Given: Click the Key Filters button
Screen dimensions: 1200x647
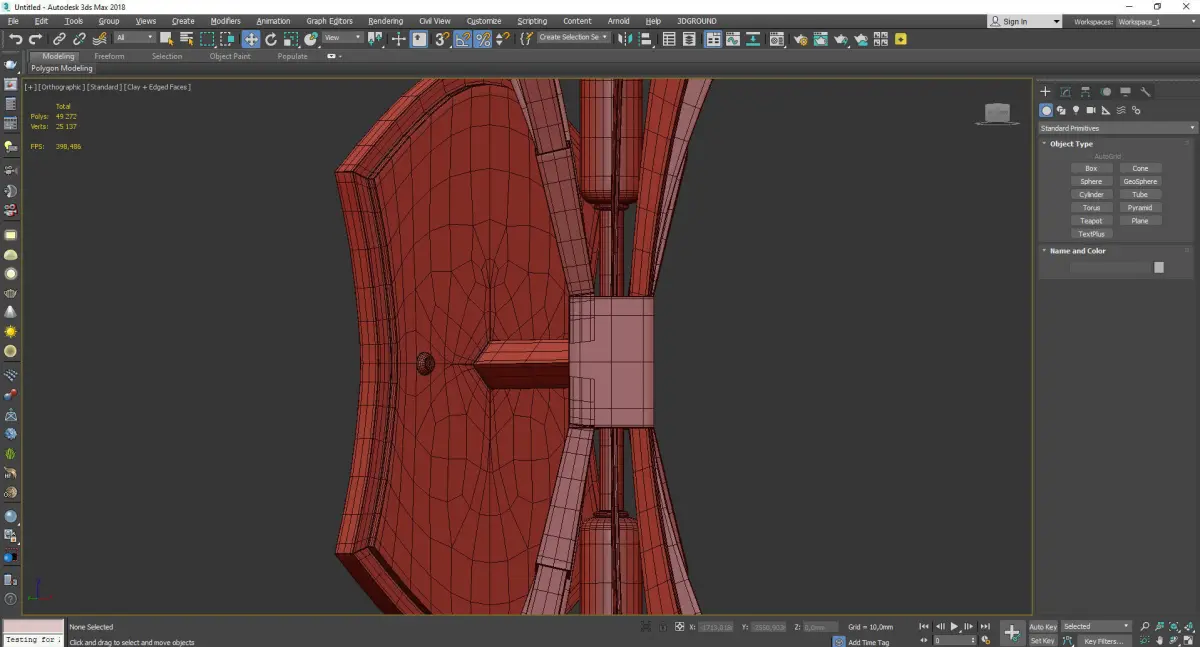Looking at the screenshot, I should pos(1103,641).
